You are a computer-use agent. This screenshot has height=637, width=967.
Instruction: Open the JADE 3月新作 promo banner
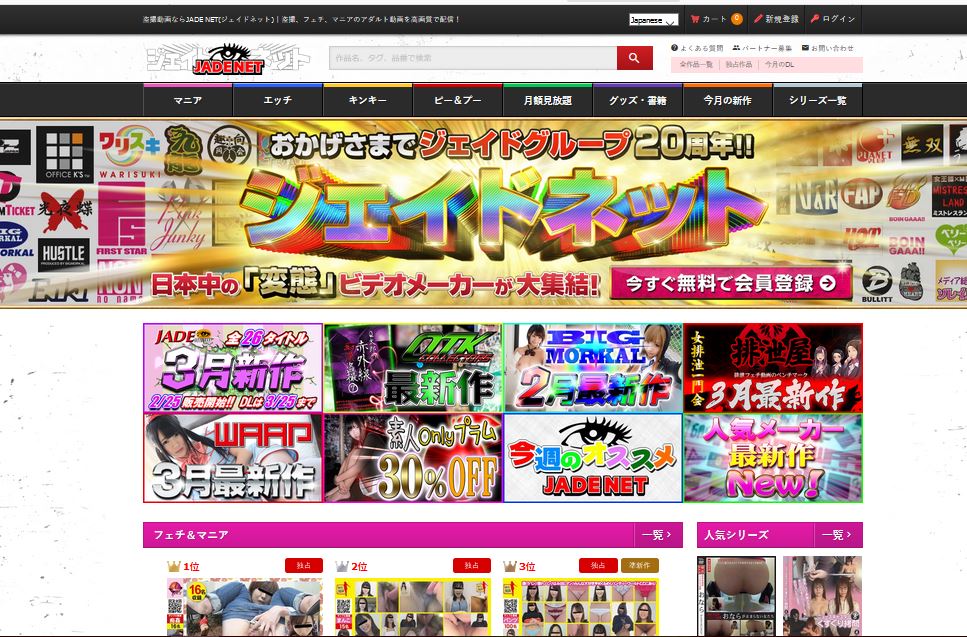(233, 368)
